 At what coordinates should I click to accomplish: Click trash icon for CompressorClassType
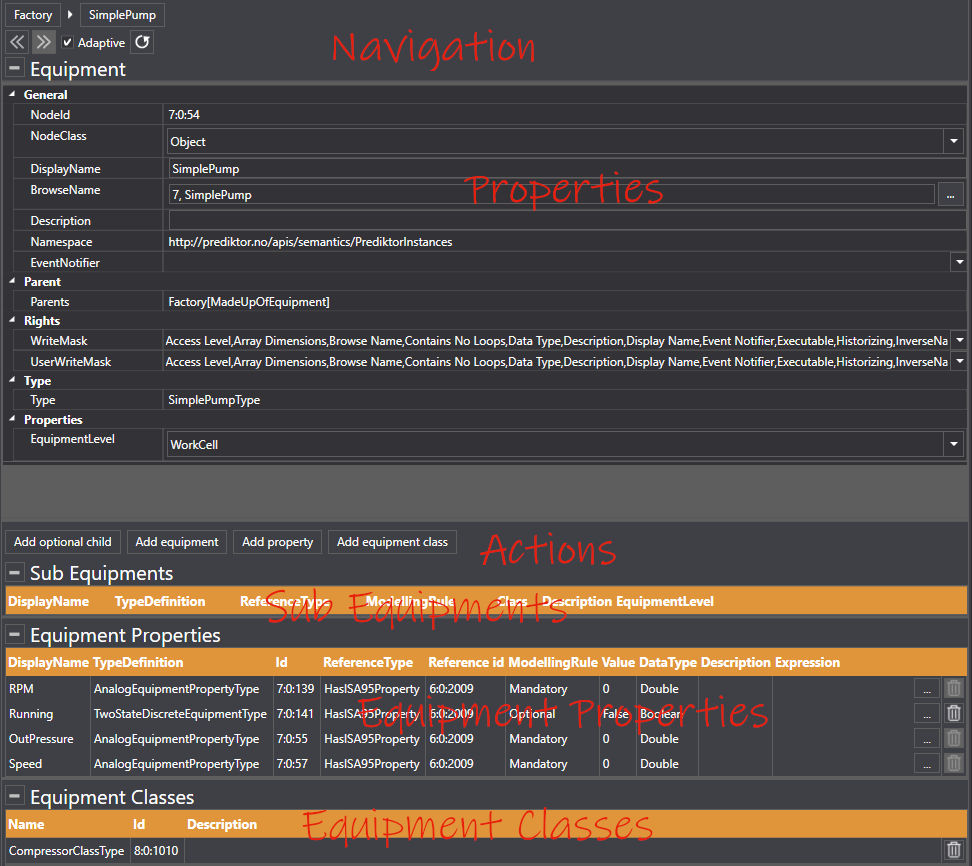(954, 850)
